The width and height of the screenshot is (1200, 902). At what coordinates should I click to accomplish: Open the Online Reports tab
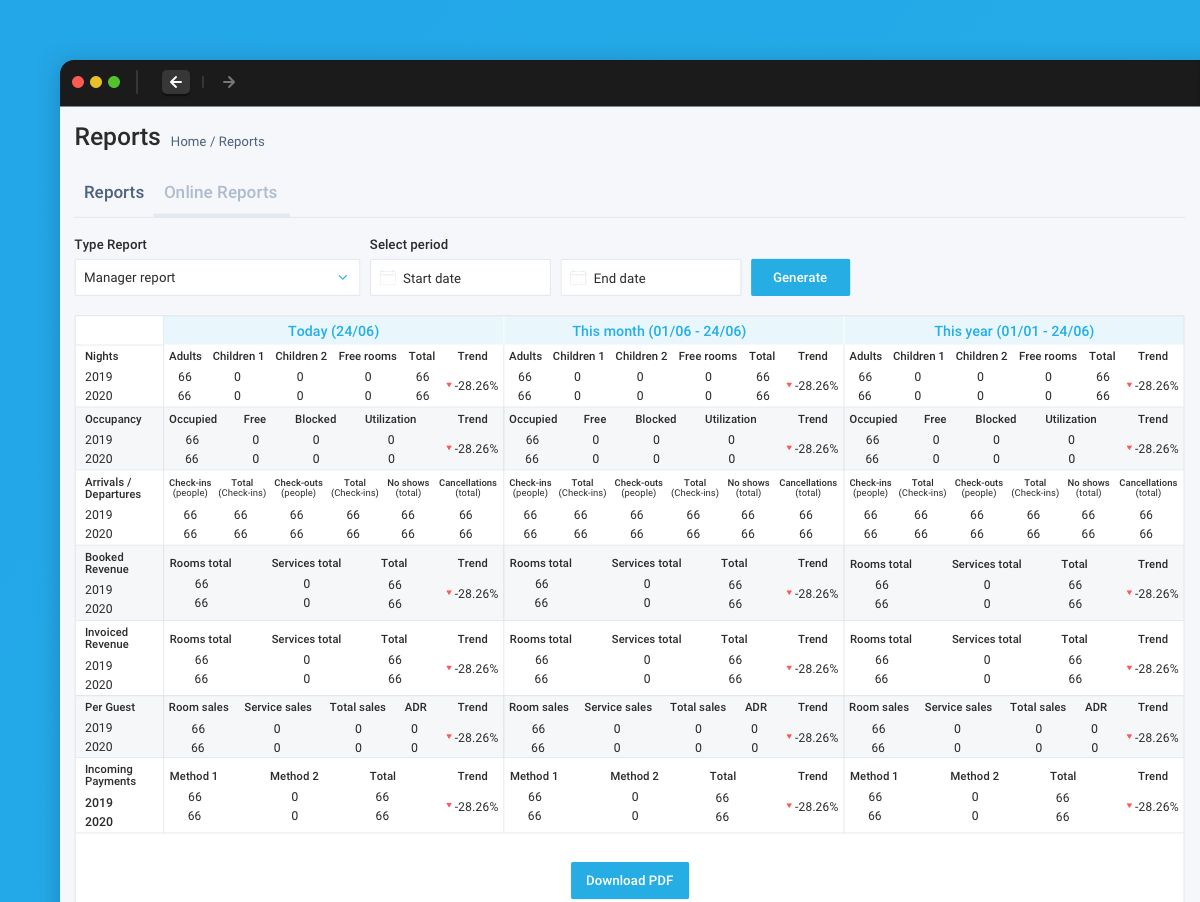tap(220, 193)
